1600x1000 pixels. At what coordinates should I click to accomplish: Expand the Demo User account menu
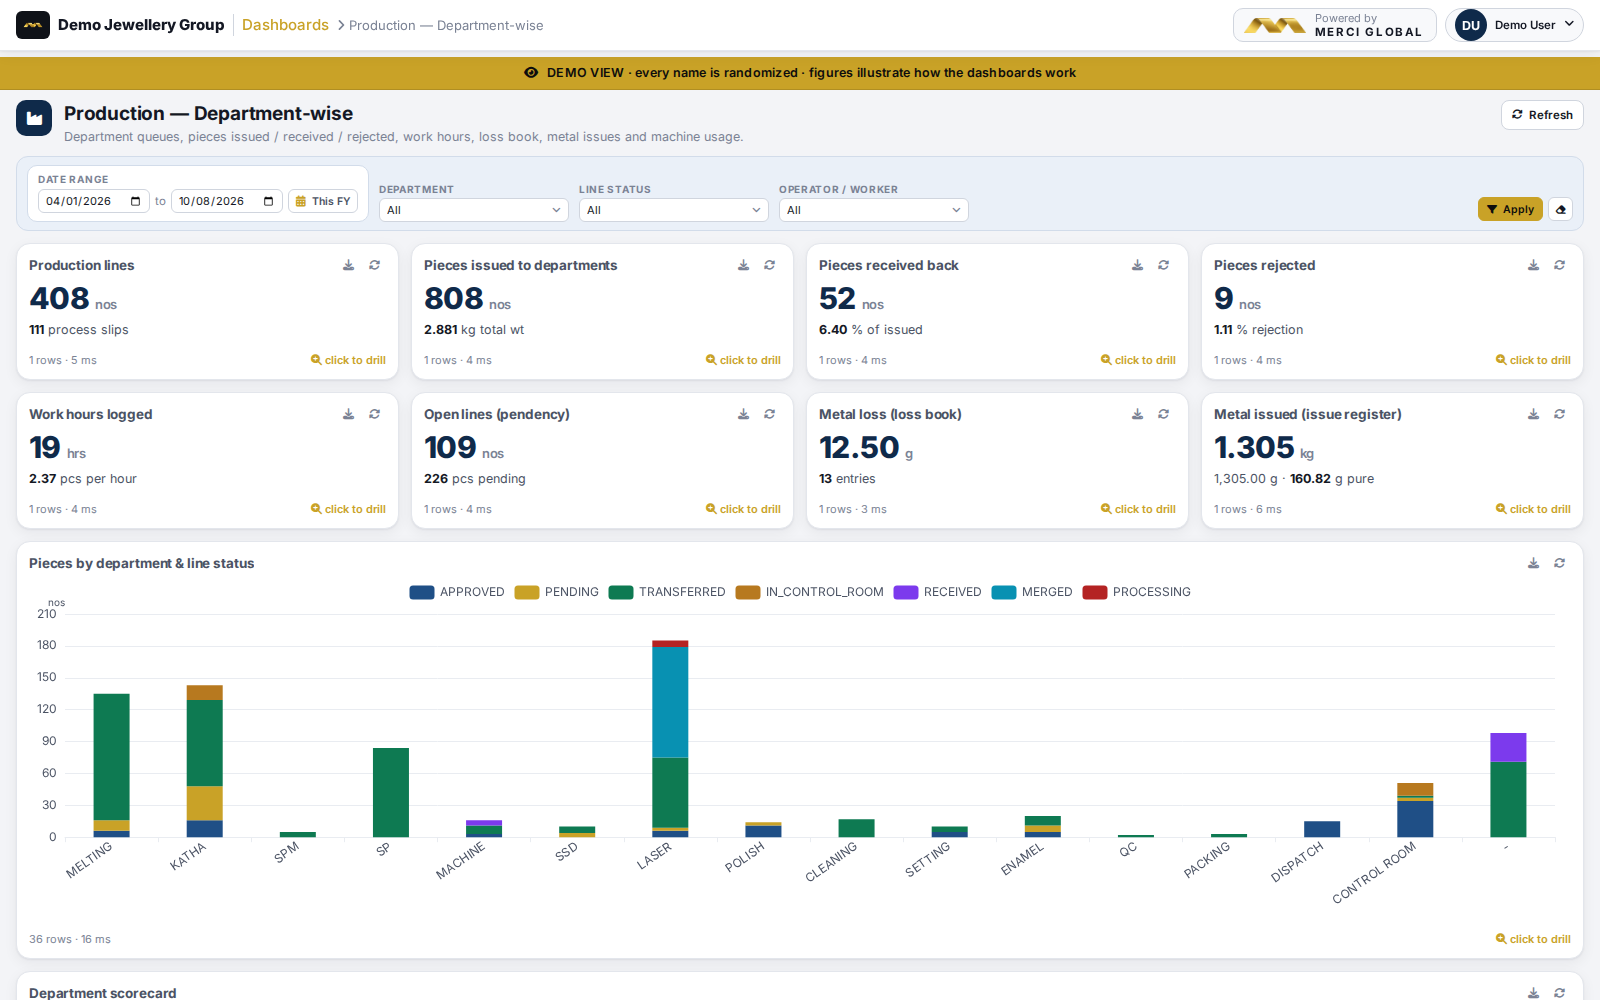pyautogui.click(x=1514, y=25)
